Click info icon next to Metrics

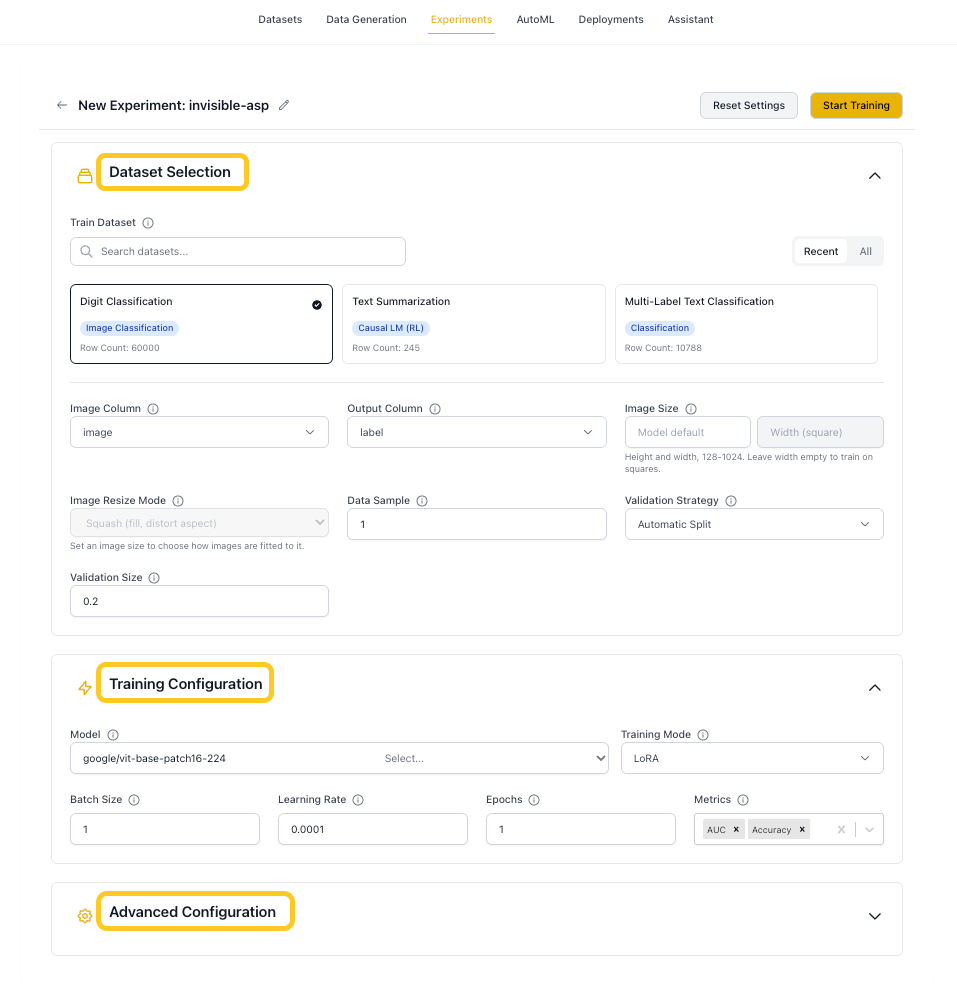pyautogui.click(x=743, y=800)
